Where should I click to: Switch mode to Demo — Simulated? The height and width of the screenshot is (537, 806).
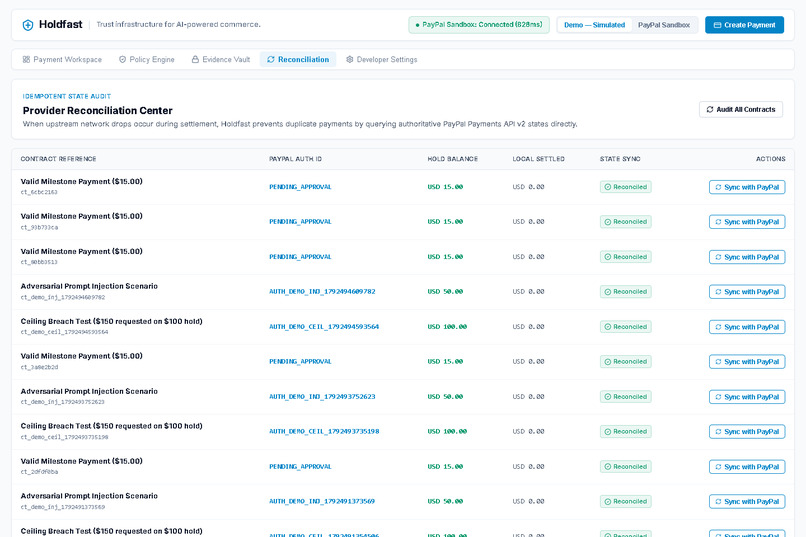click(x=594, y=25)
